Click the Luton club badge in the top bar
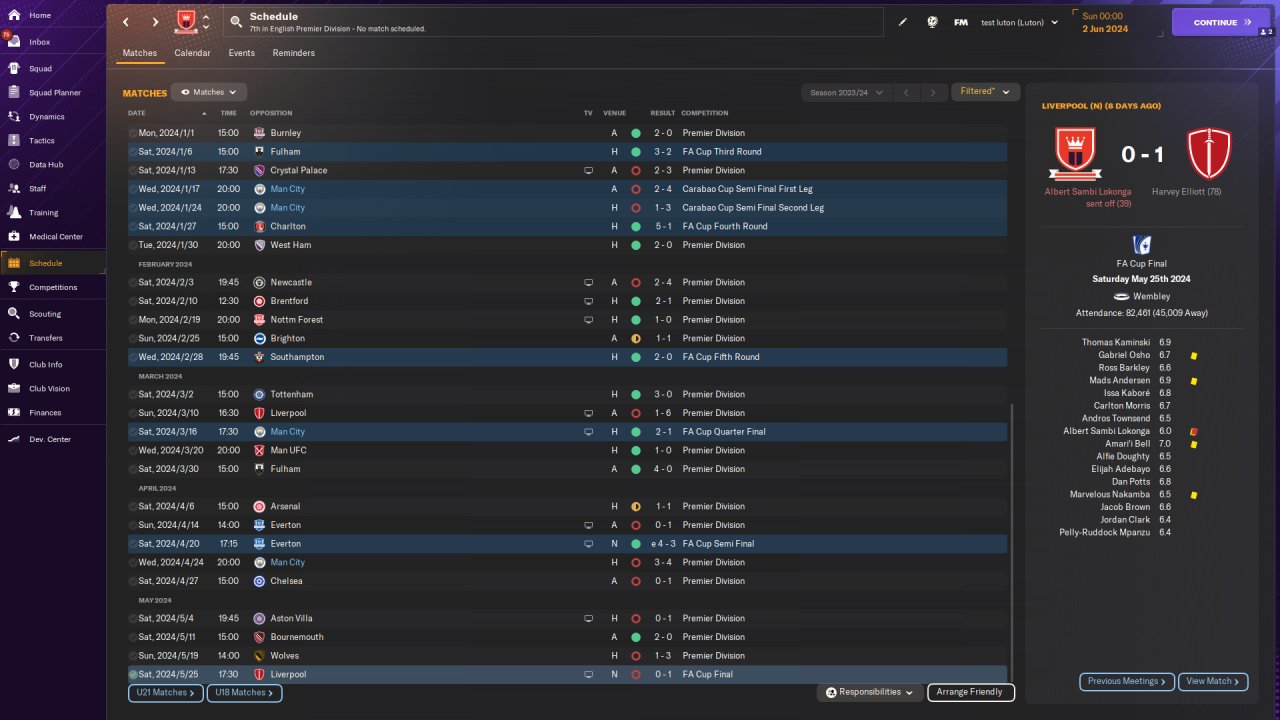This screenshot has width=1280, height=720. click(186, 21)
